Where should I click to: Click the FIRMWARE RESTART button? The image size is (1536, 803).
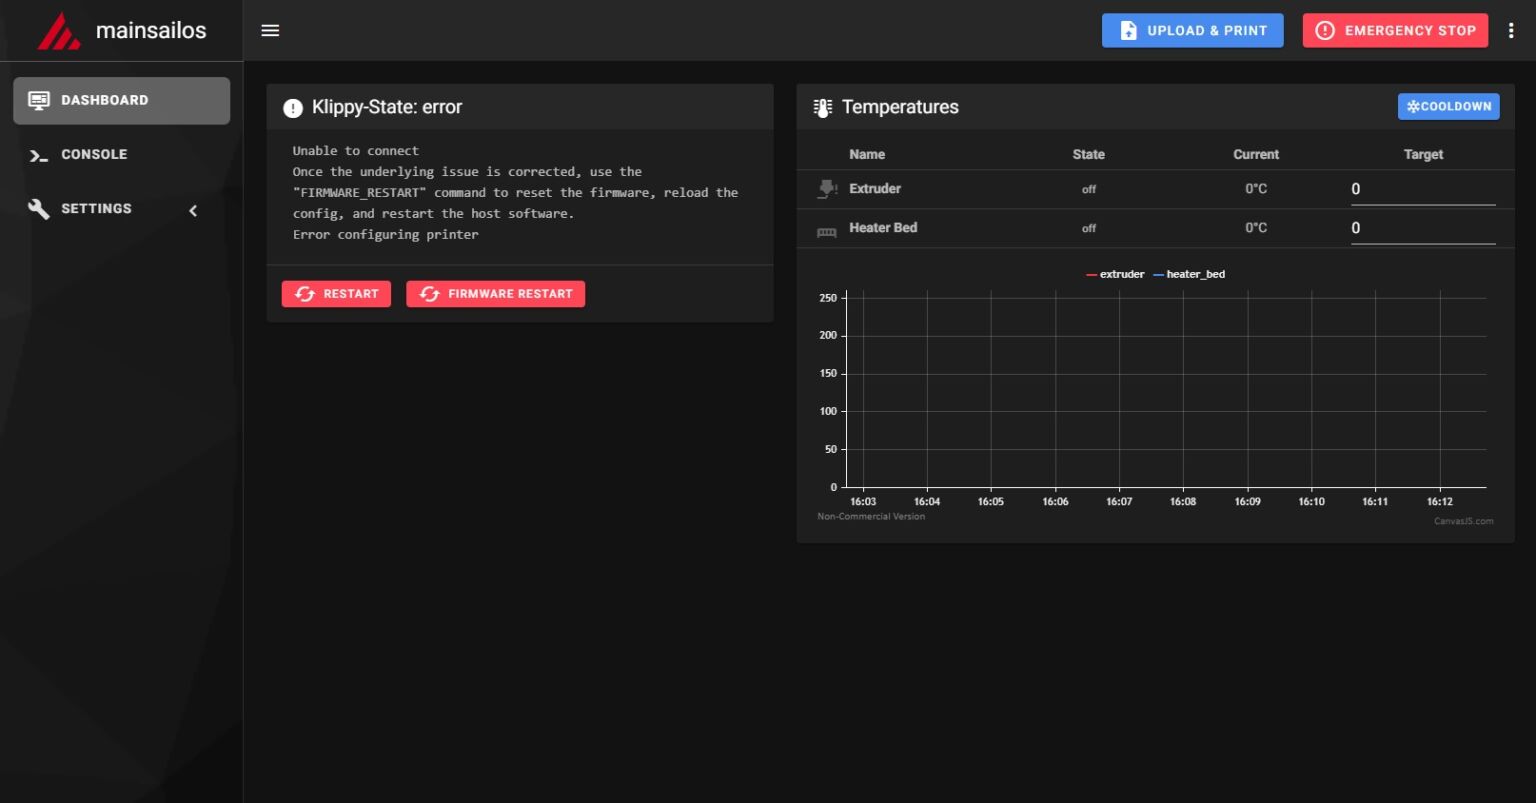coord(495,293)
